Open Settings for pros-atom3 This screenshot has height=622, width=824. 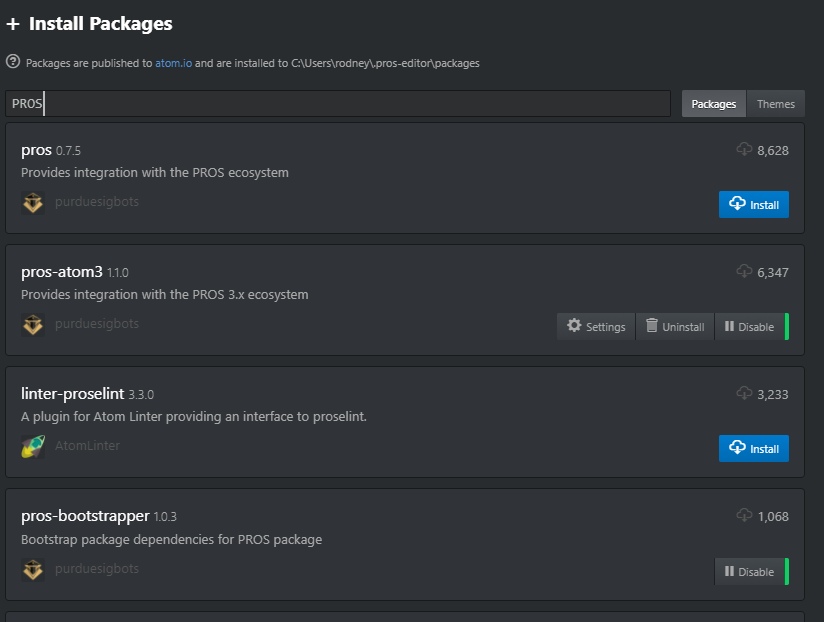596,327
